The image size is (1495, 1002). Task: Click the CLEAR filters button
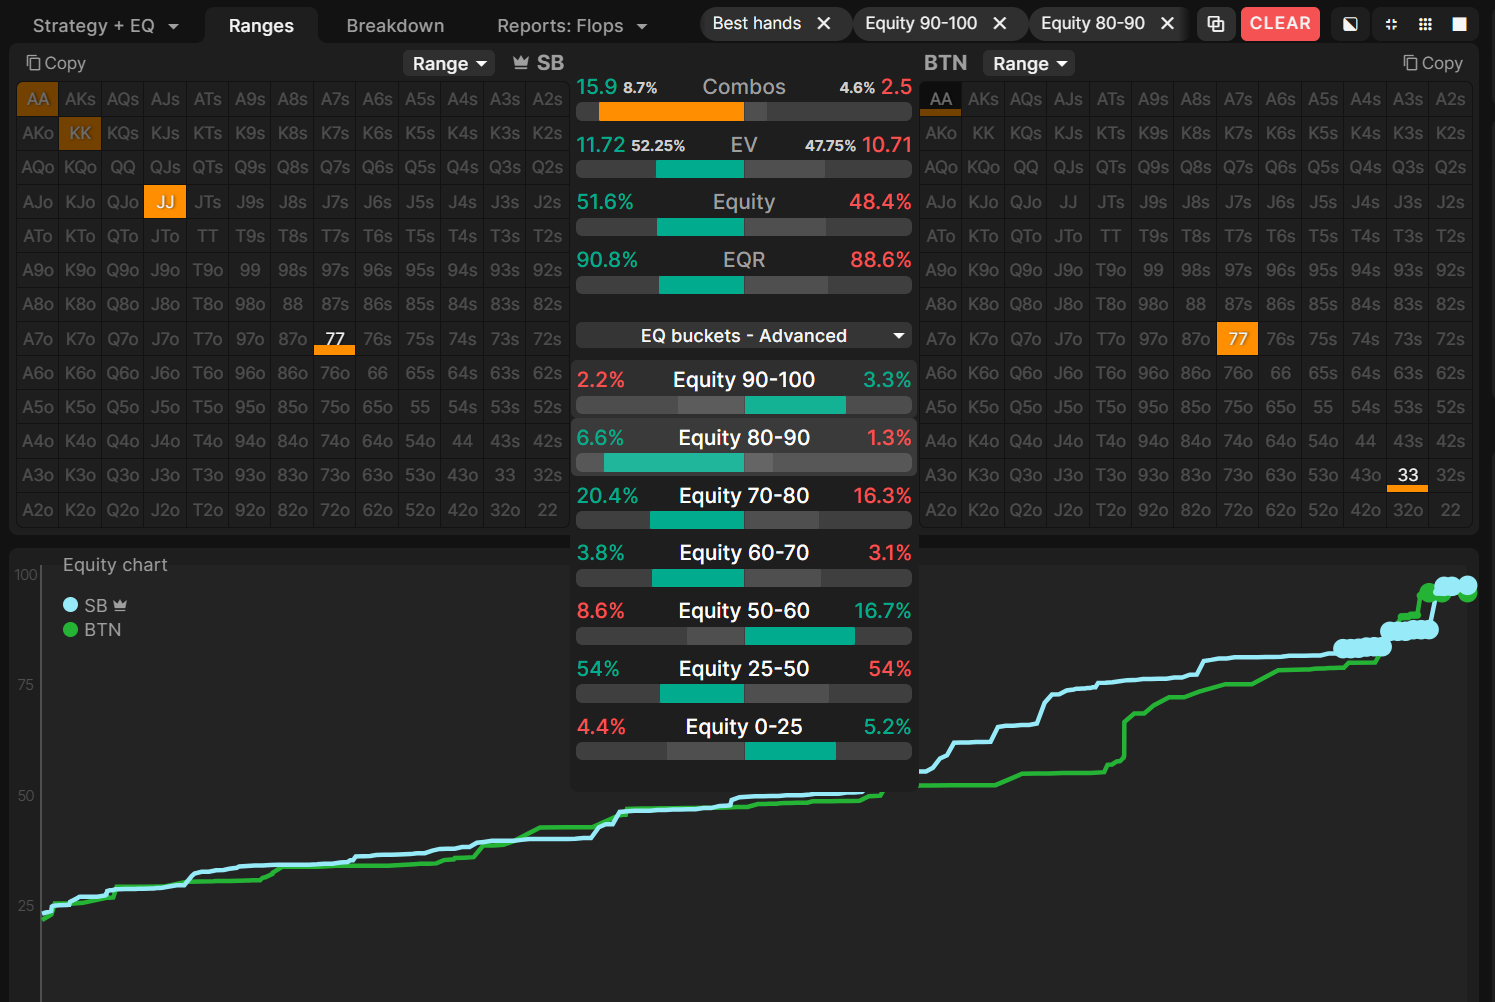point(1280,24)
